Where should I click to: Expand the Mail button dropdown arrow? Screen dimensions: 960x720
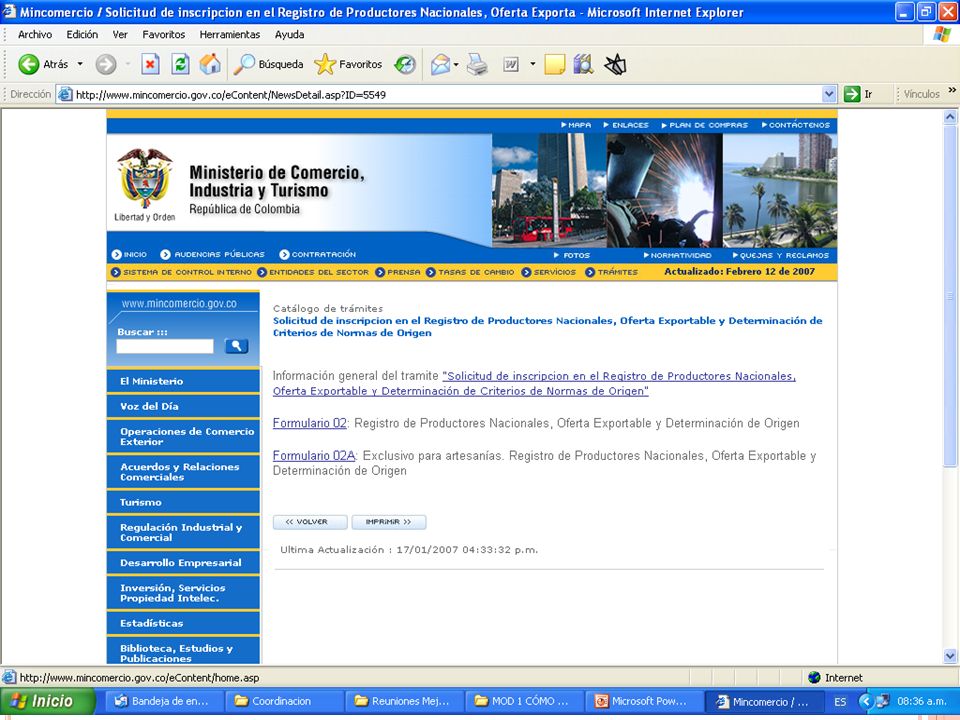(x=456, y=64)
